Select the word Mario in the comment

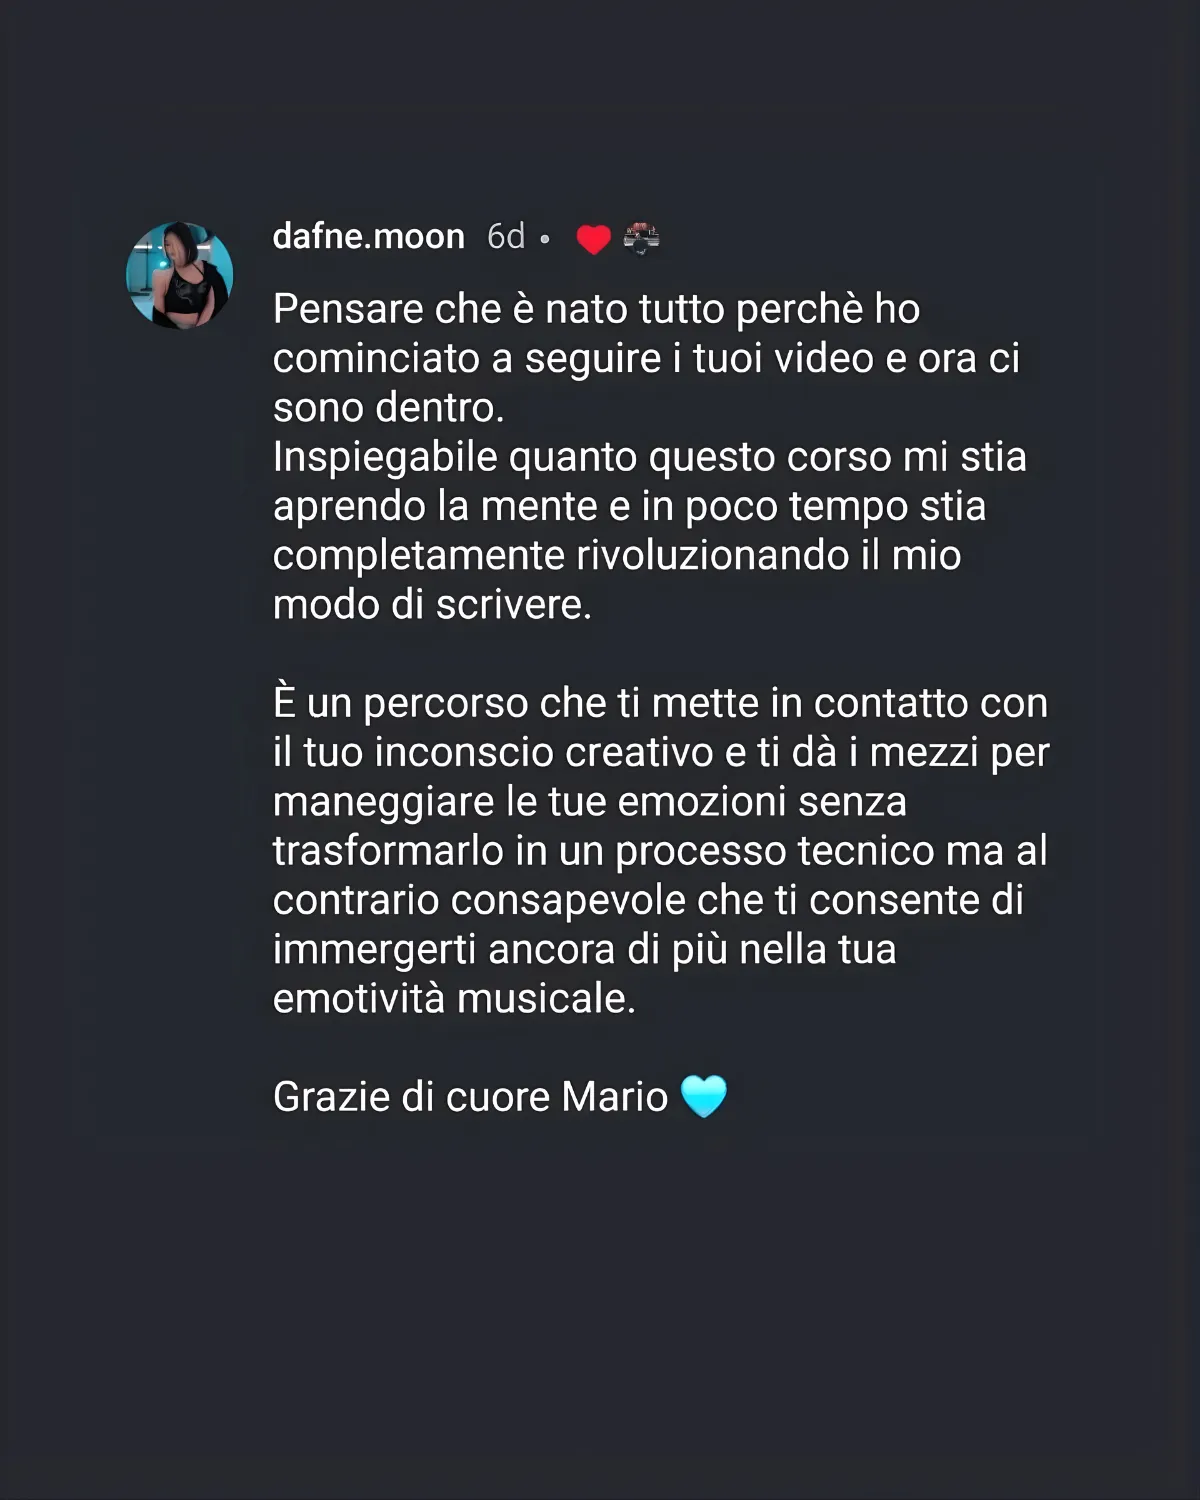tap(615, 1097)
